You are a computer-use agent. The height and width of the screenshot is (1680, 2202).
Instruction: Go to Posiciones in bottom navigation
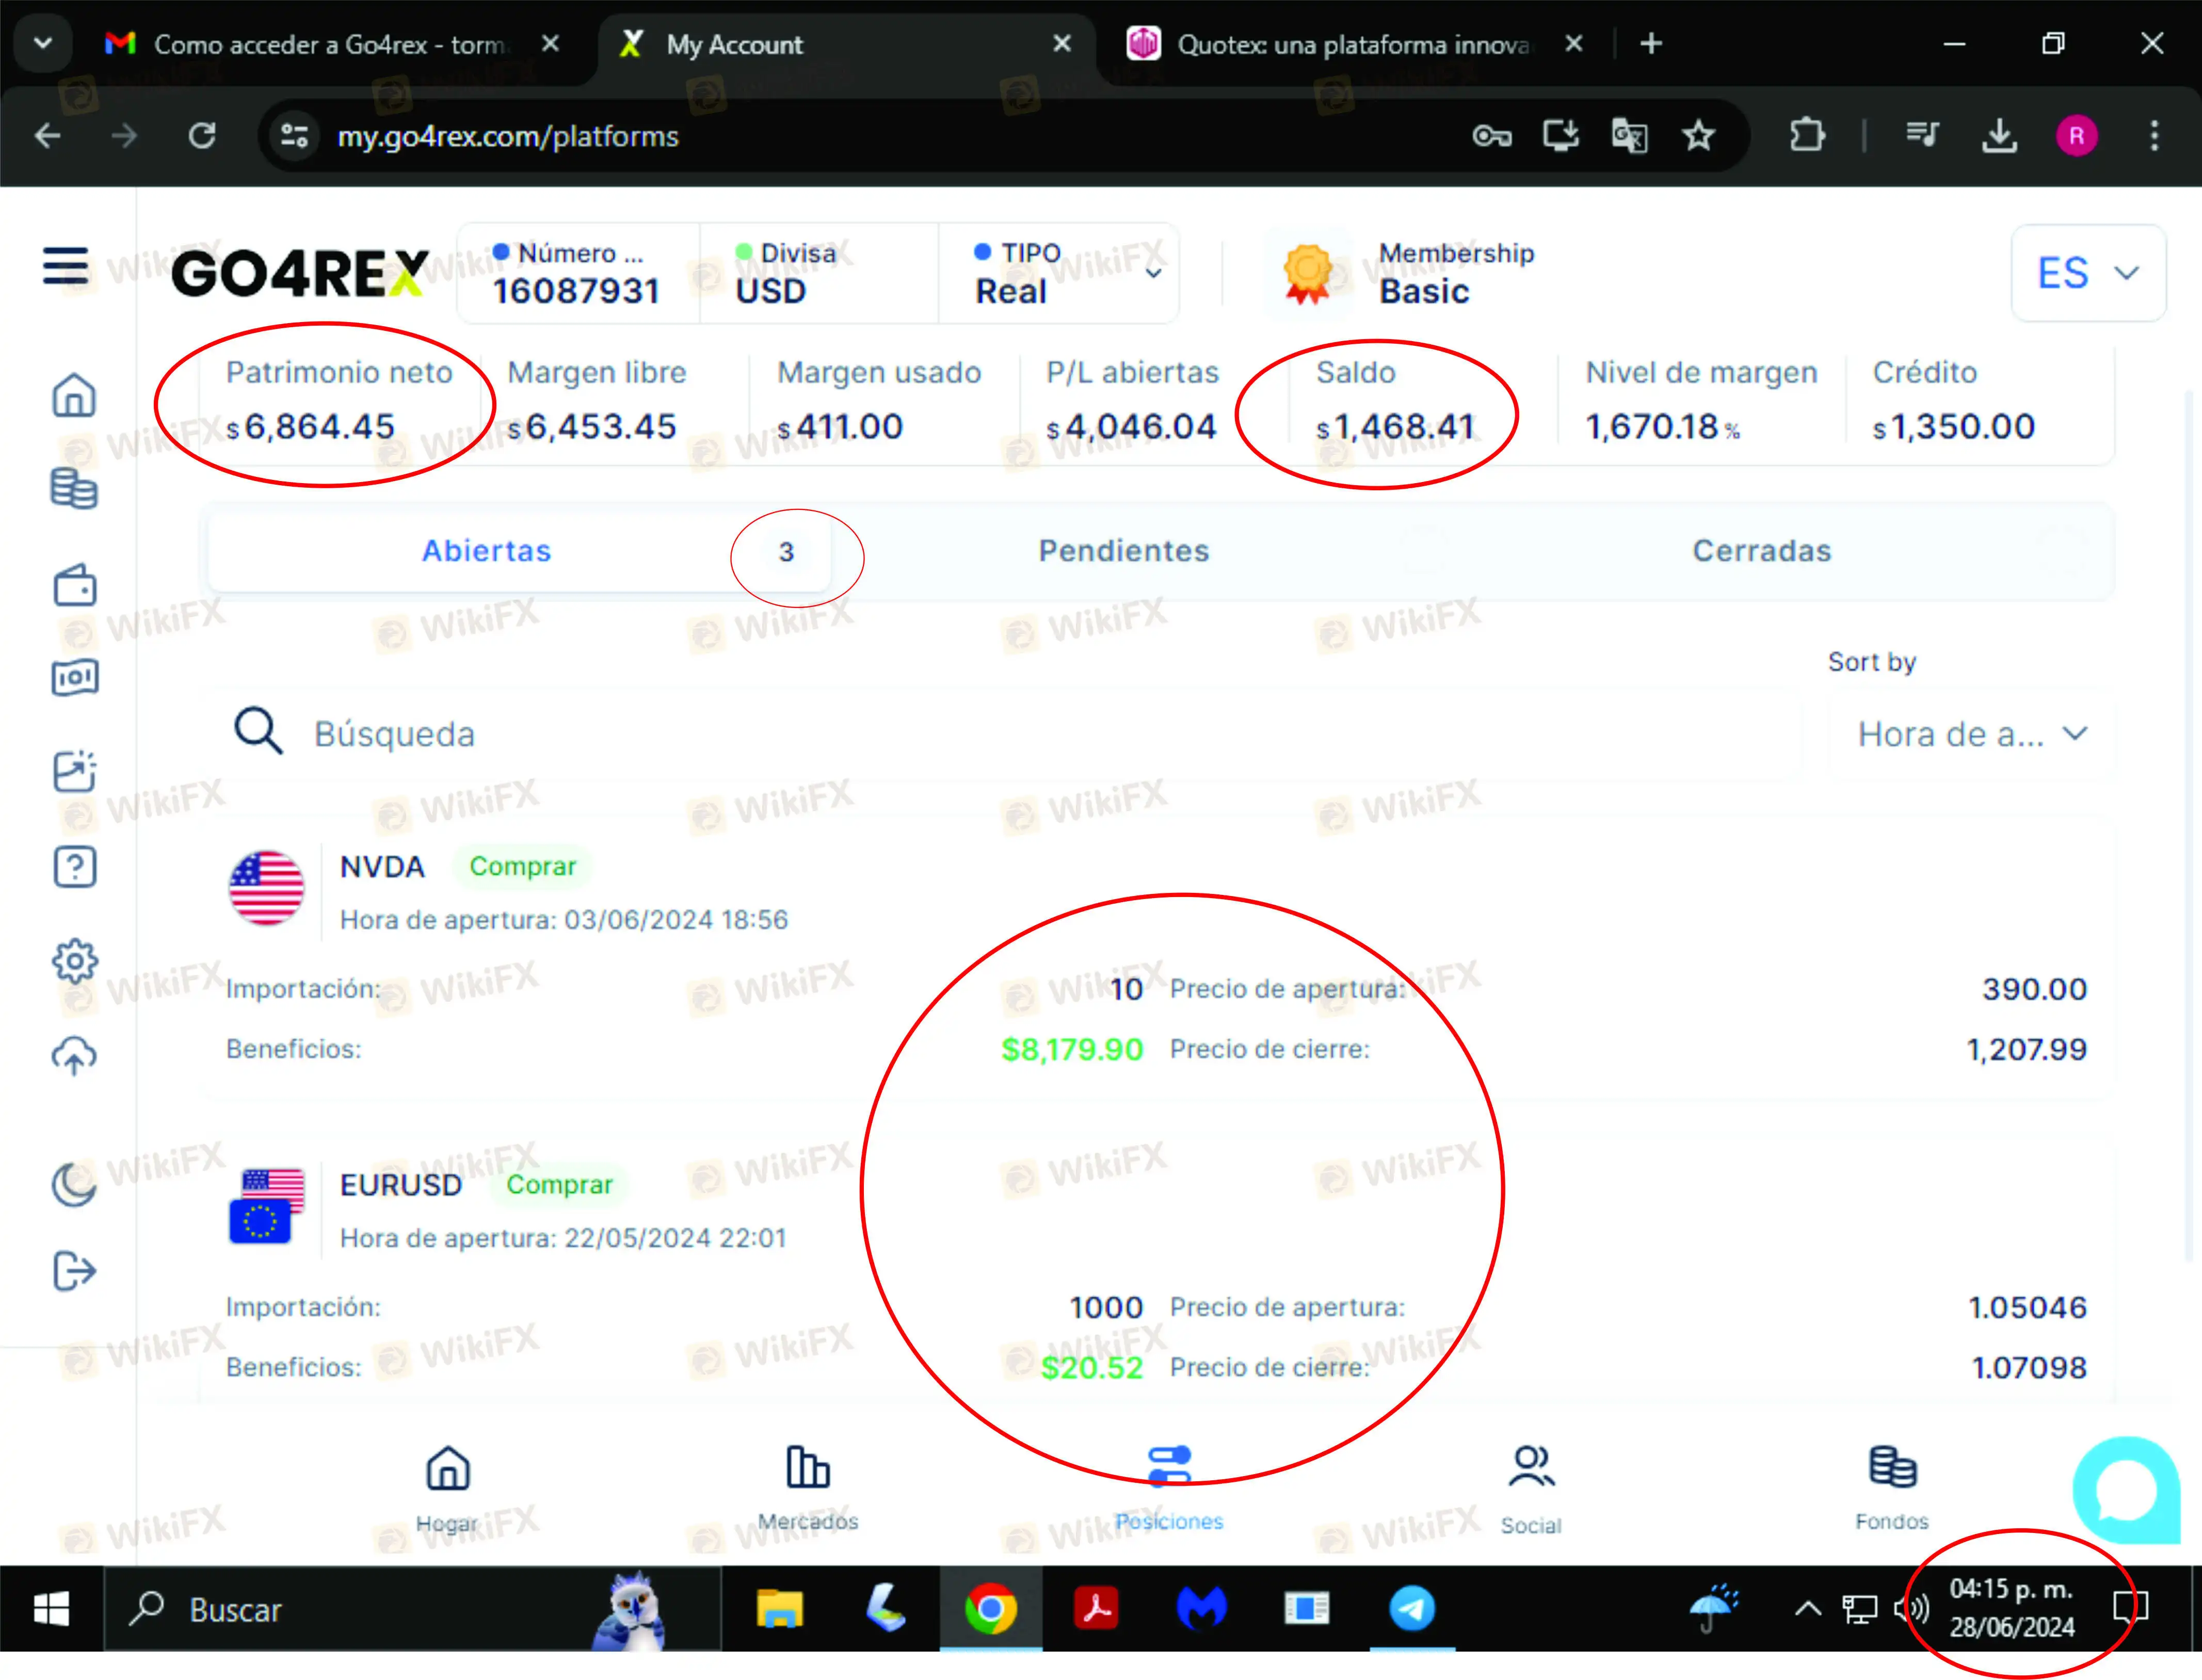[x=1170, y=1488]
